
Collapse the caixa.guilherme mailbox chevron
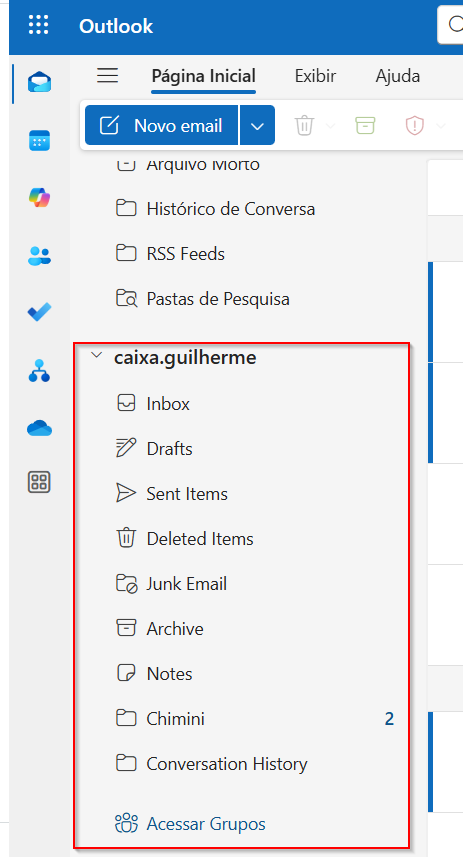pos(97,355)
